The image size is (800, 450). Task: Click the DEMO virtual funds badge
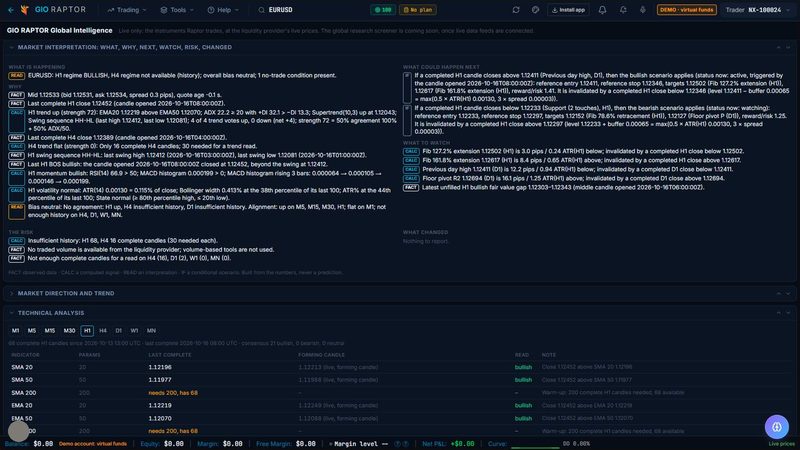[686, 10]
